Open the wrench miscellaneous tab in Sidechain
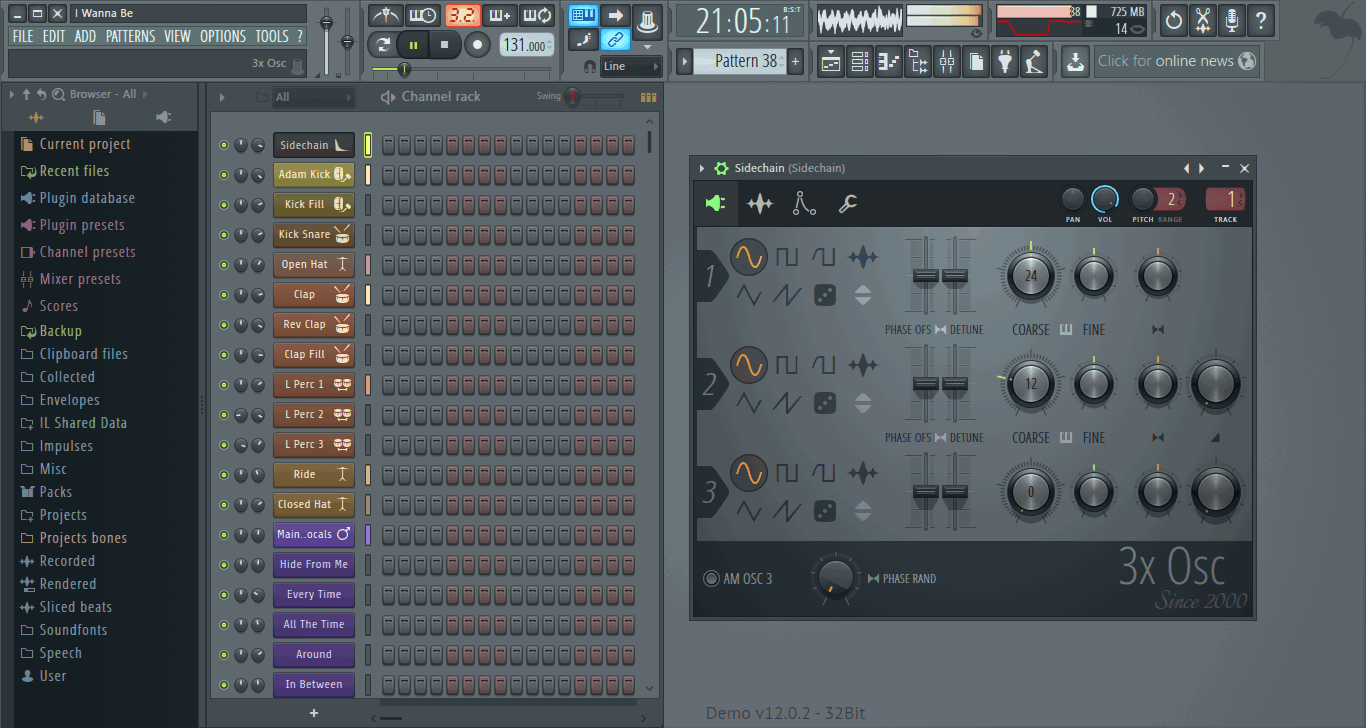 [848, 204]
